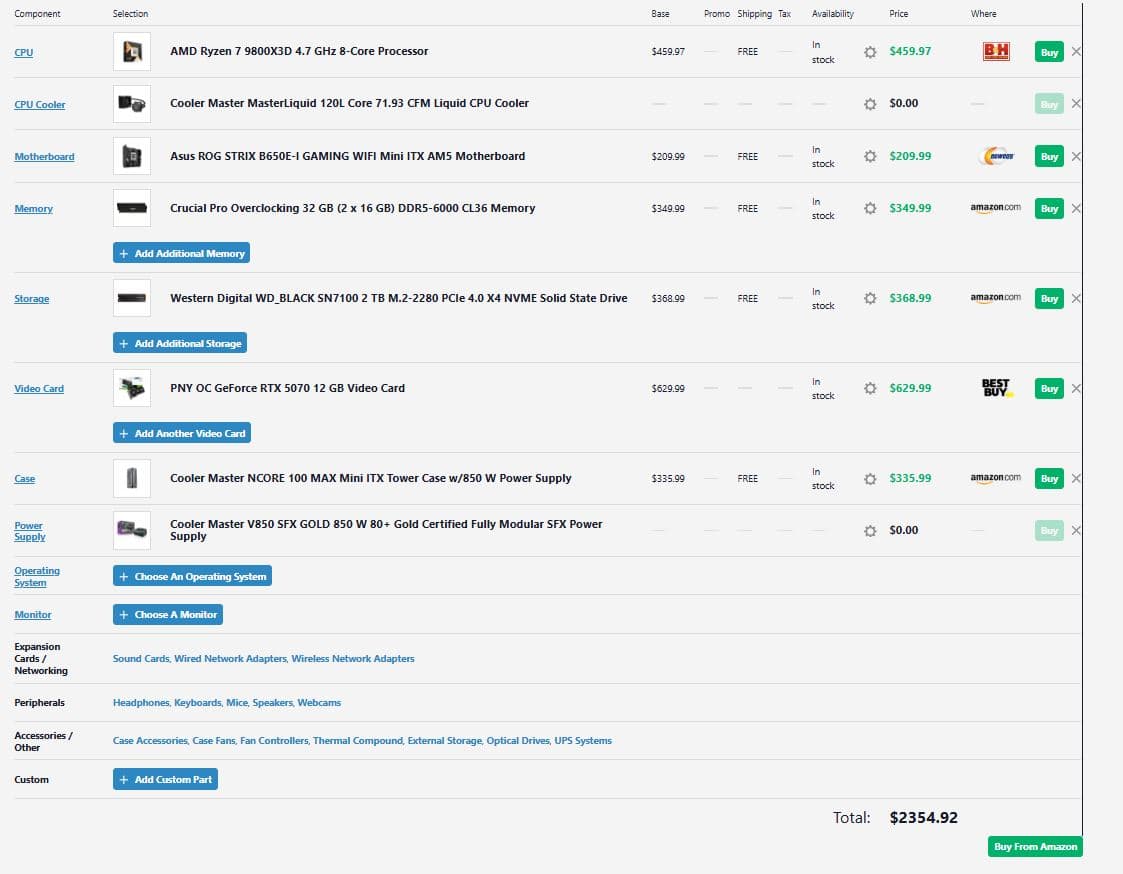Open settings gear for CPU Cooler row
This screenshot has height=874, width=1123.
click(870, 104)
